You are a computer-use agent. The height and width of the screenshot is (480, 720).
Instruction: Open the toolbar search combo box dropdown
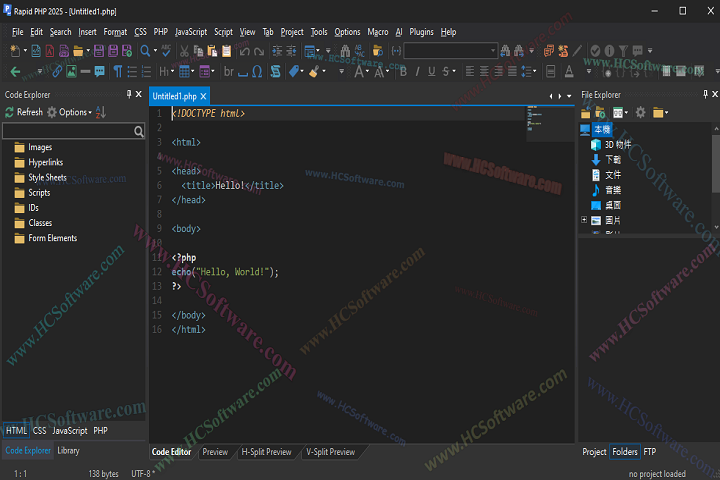(493, 51)
